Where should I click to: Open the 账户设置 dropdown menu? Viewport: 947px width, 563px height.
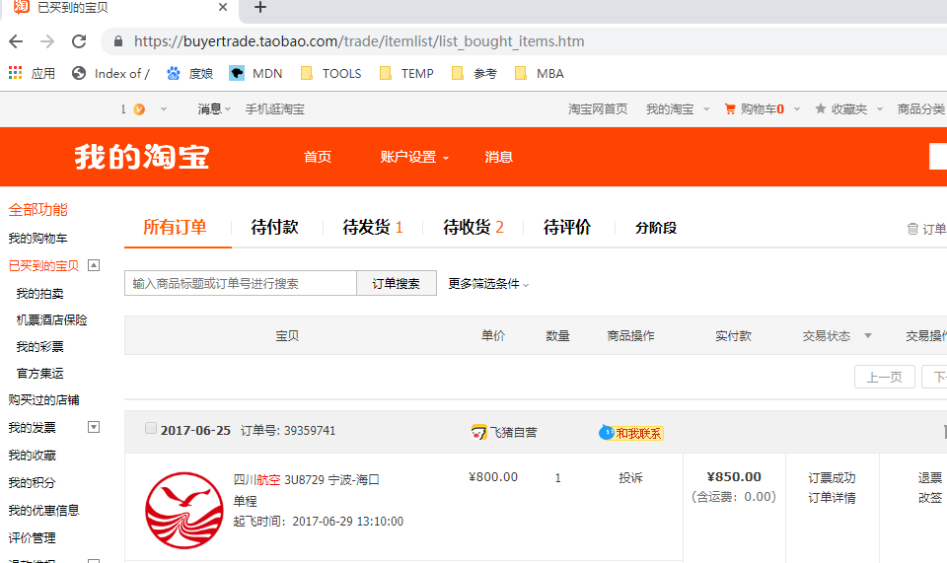coord(414,157)
